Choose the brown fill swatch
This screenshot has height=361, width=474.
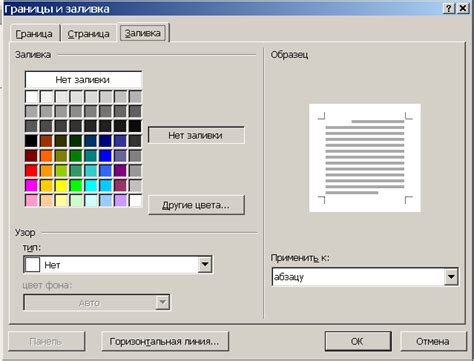tap(47, 141)
